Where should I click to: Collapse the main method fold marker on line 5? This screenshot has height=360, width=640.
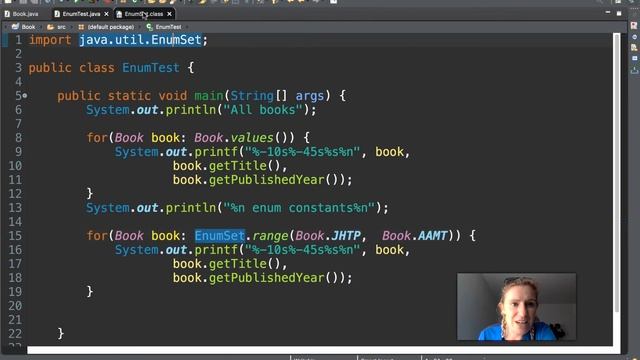tap(25, 96)
